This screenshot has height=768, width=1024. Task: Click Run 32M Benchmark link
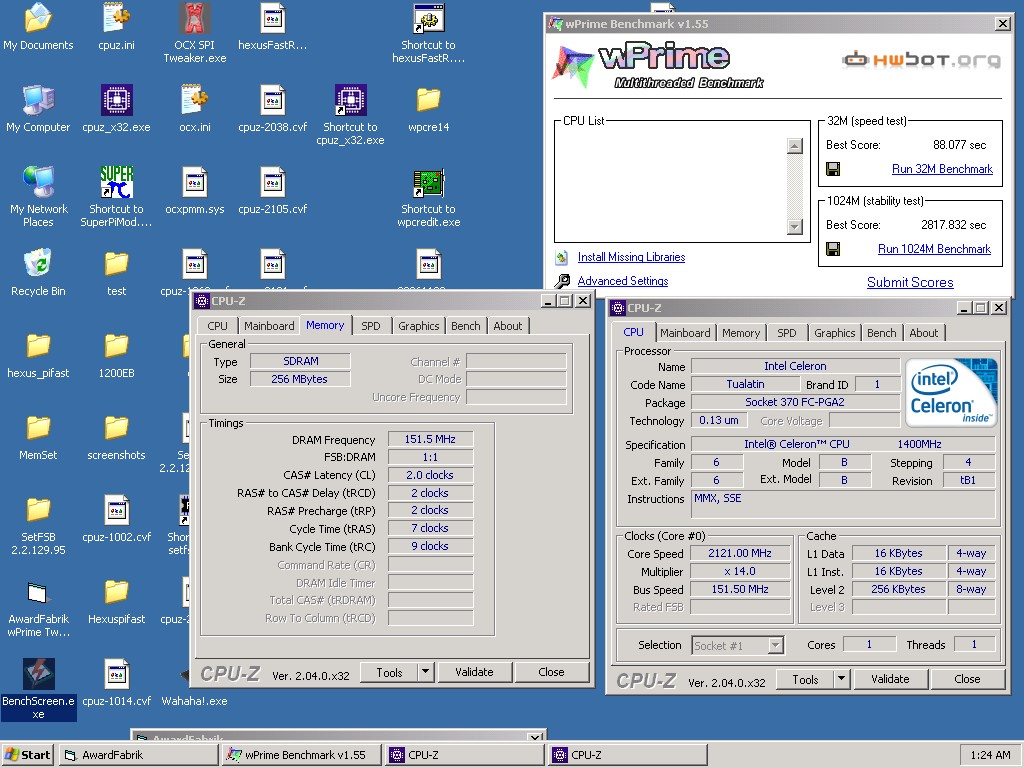click(942, 169)
